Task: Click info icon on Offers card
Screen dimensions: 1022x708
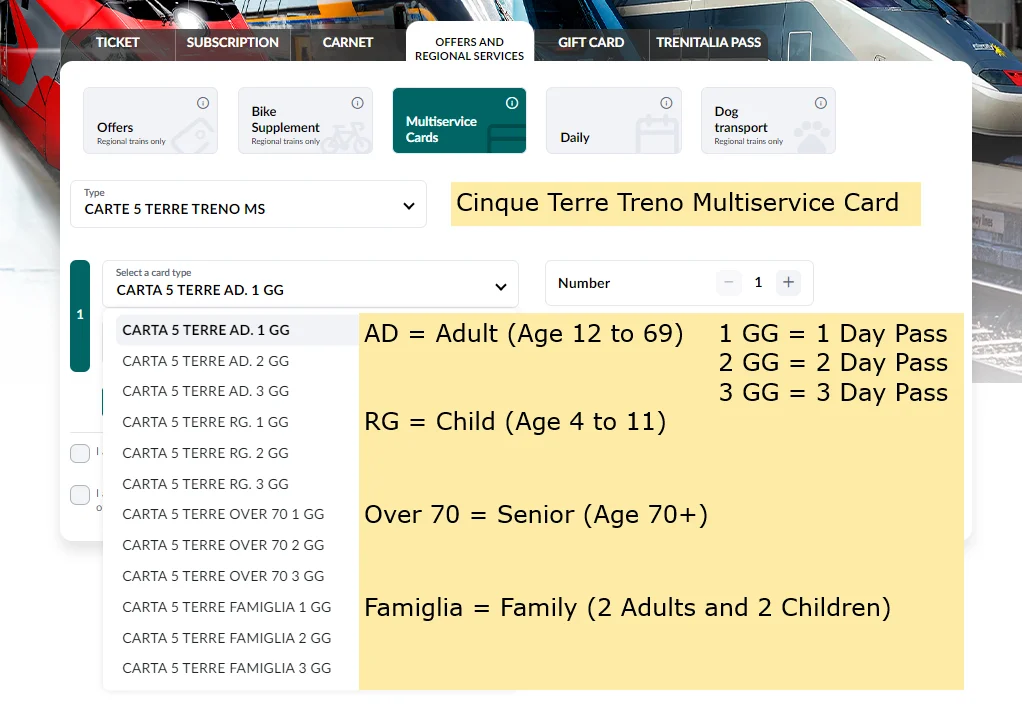Action: [x=203, y=103]
